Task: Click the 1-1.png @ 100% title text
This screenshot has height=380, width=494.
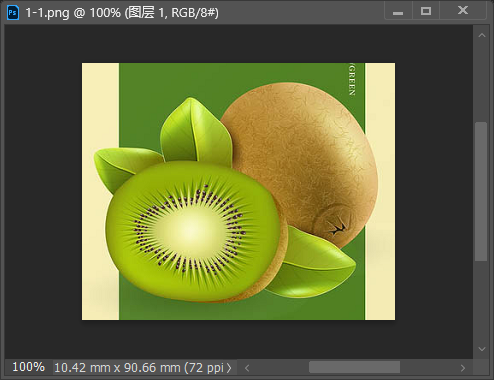Action: pyautogui.click(x=122, y=13)
